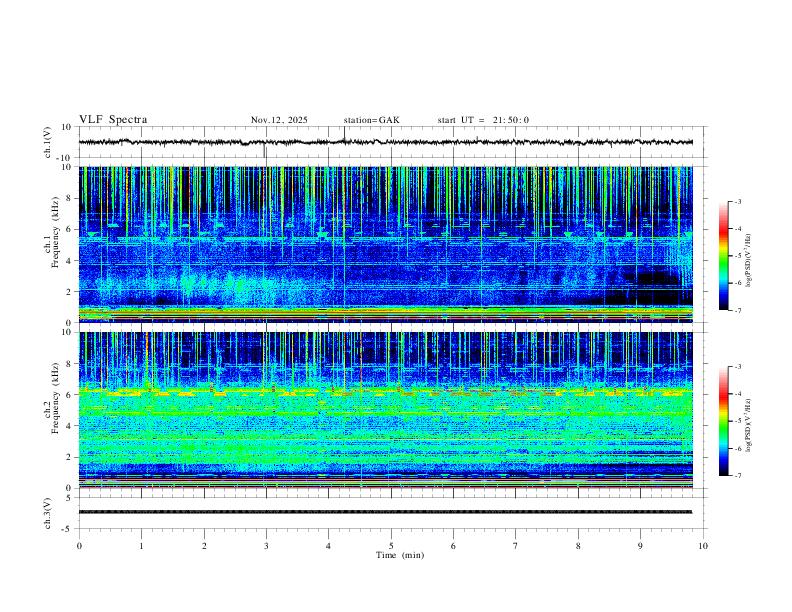Click time axis tick label "5"
The image size is (792, 612).
click(x=391, y=546)
